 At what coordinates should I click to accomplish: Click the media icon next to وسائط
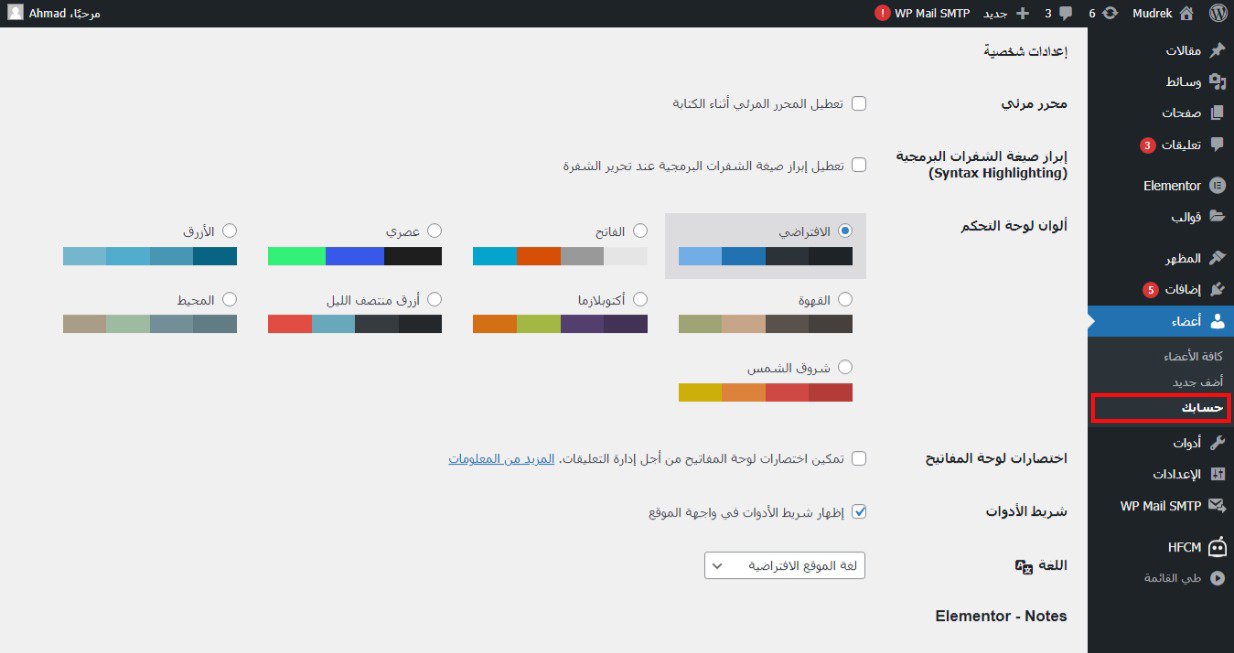click(1217, 81)
